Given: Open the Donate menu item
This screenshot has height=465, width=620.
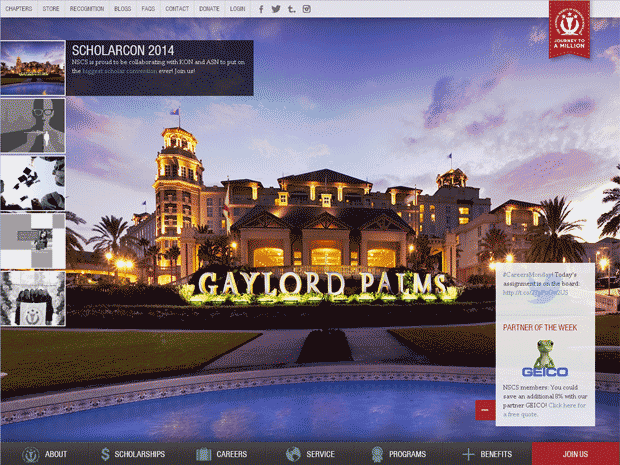Looking at the screenshot, I should (x=209, y=9).
